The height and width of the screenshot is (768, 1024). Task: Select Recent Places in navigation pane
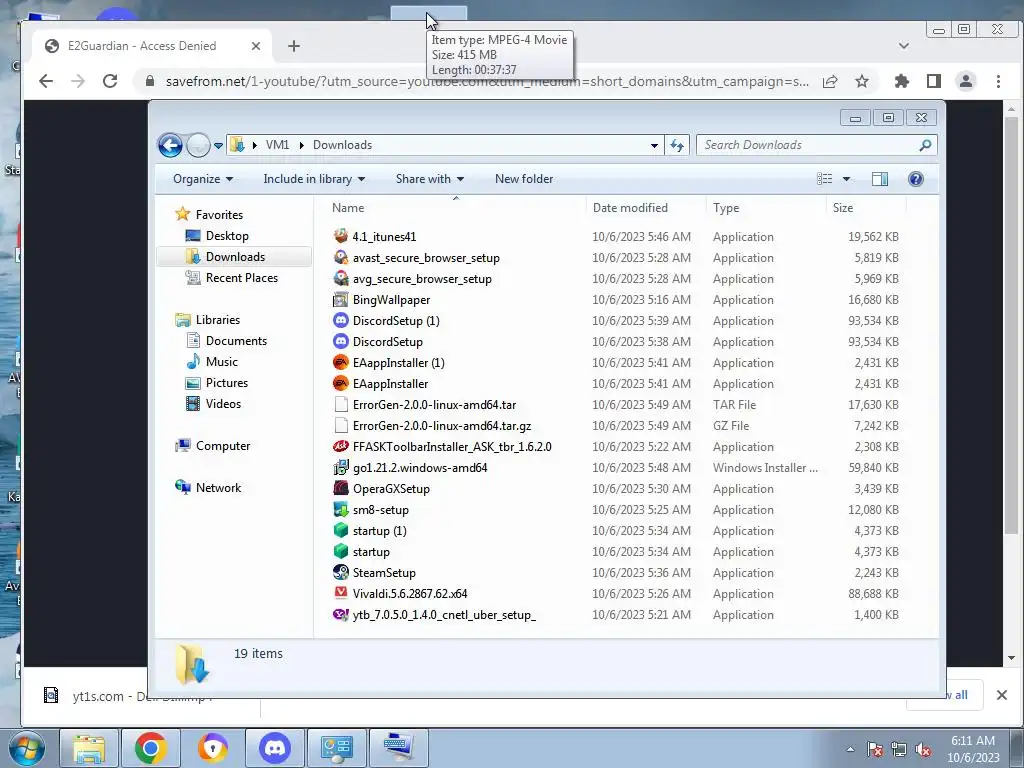(x=242, y=278)
